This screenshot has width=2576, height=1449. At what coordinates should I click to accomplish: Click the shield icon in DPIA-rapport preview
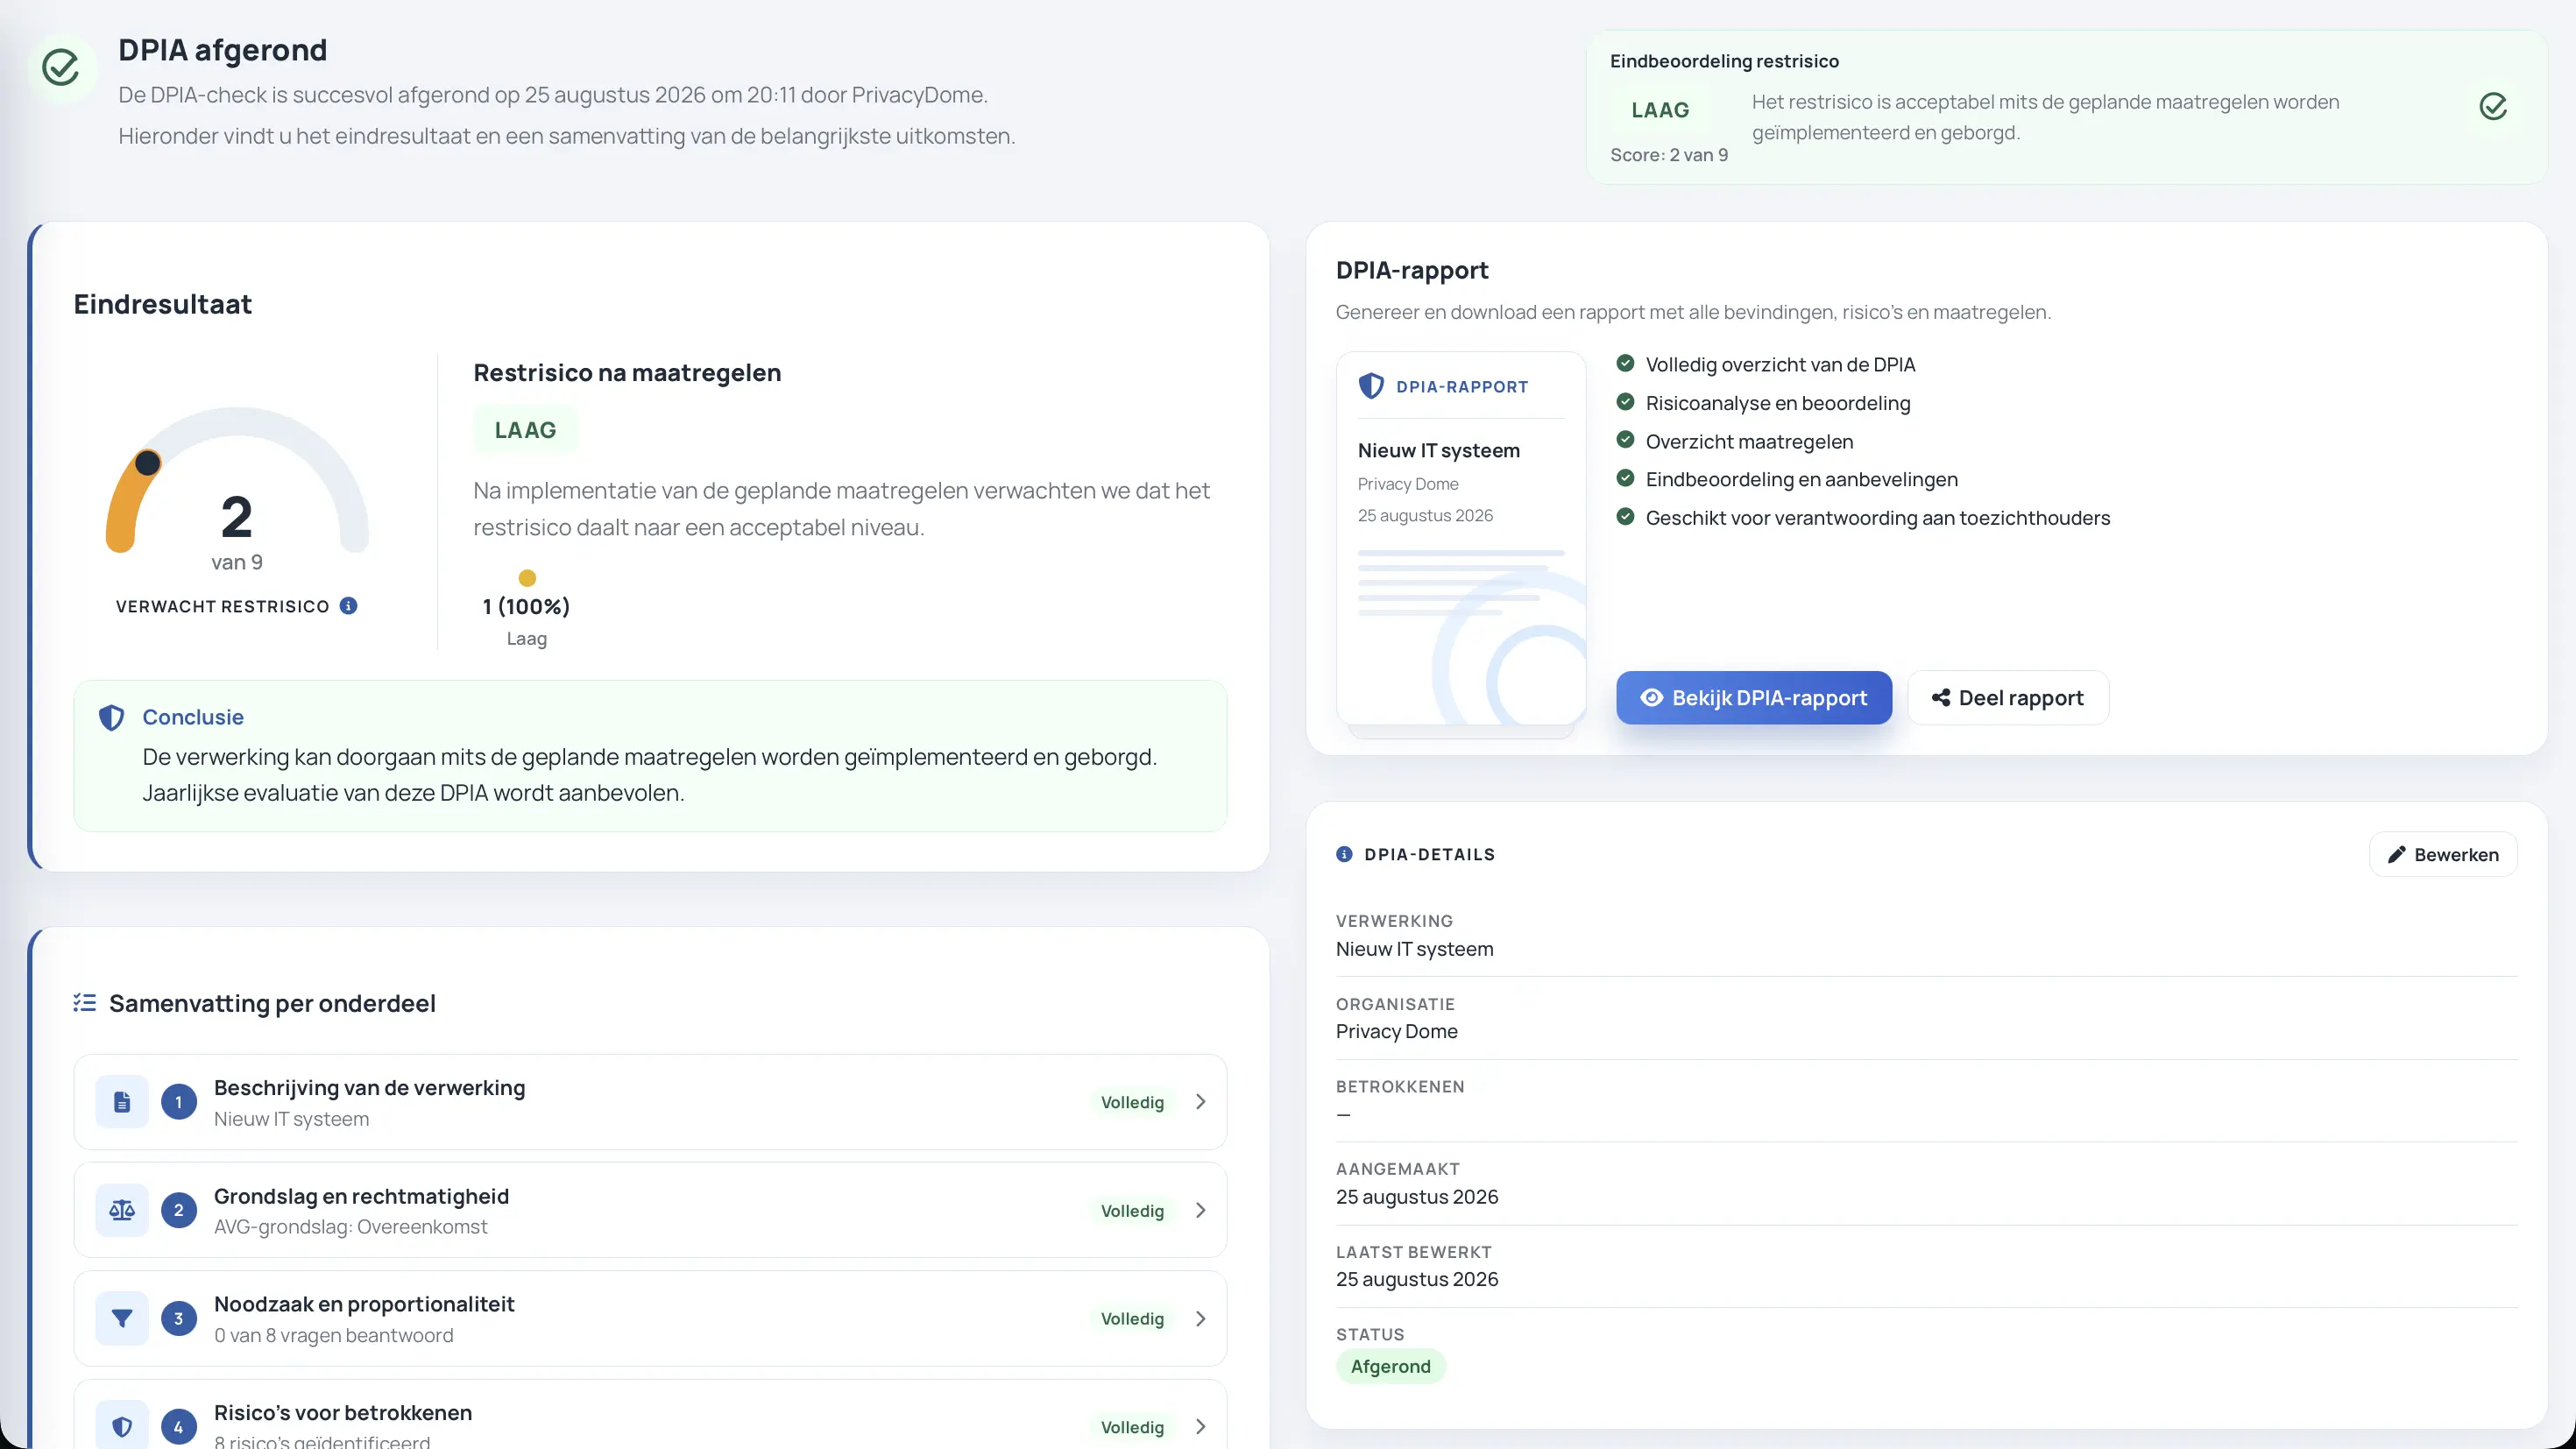[x=1371, y=386]
